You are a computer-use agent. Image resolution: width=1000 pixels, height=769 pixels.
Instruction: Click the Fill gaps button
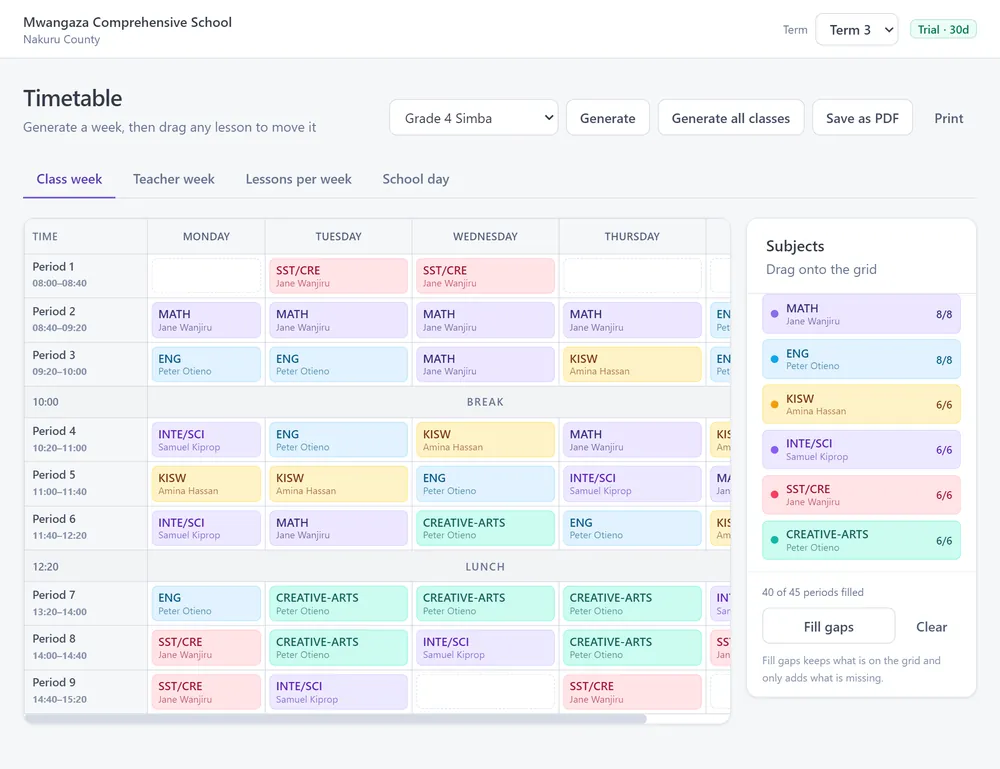pyautogui.click(x=828, y=626)
